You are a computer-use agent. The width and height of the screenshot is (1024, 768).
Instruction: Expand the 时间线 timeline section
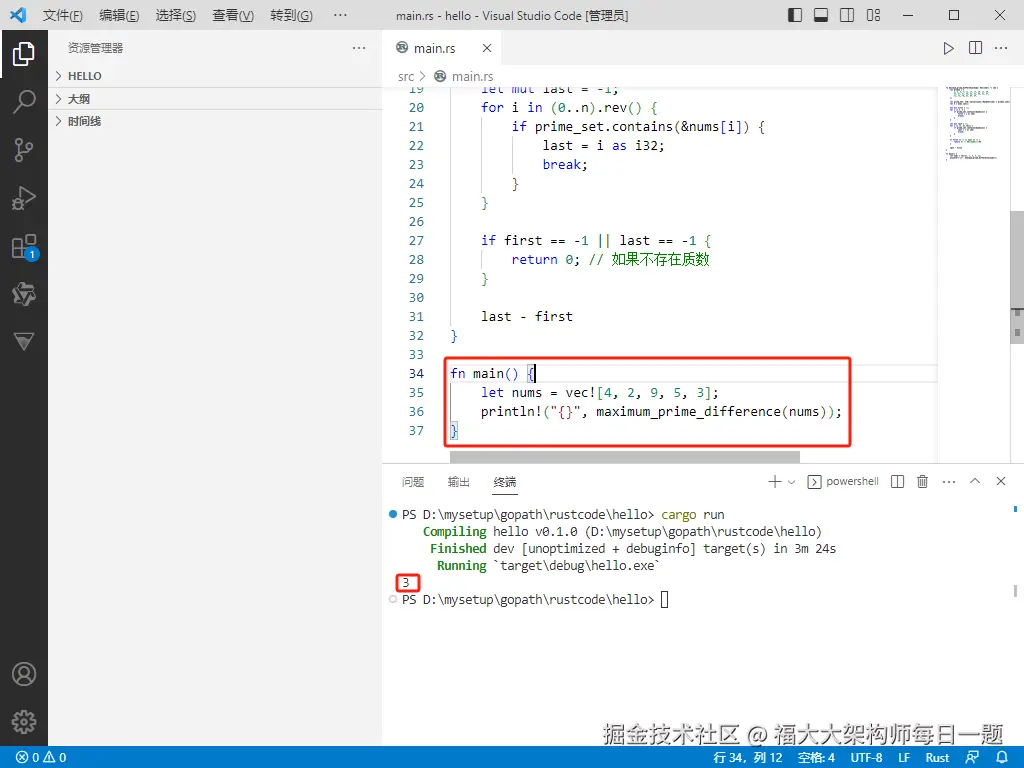coord(216,121)
